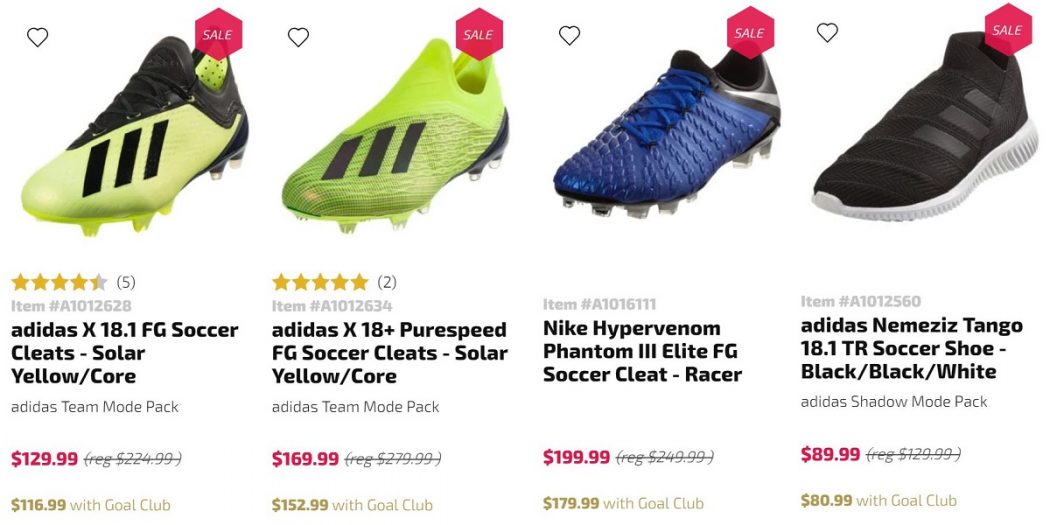Viewport: 1050px width, 525px height.
Task: Click the 4.5 star rating with 5 reviews
Action: point(73,283)
